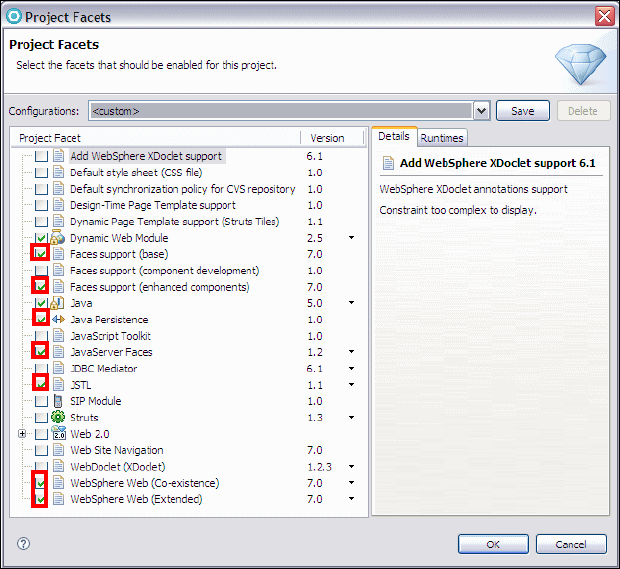
Task: Click the Delete configuration button
Action: point(583,111)
